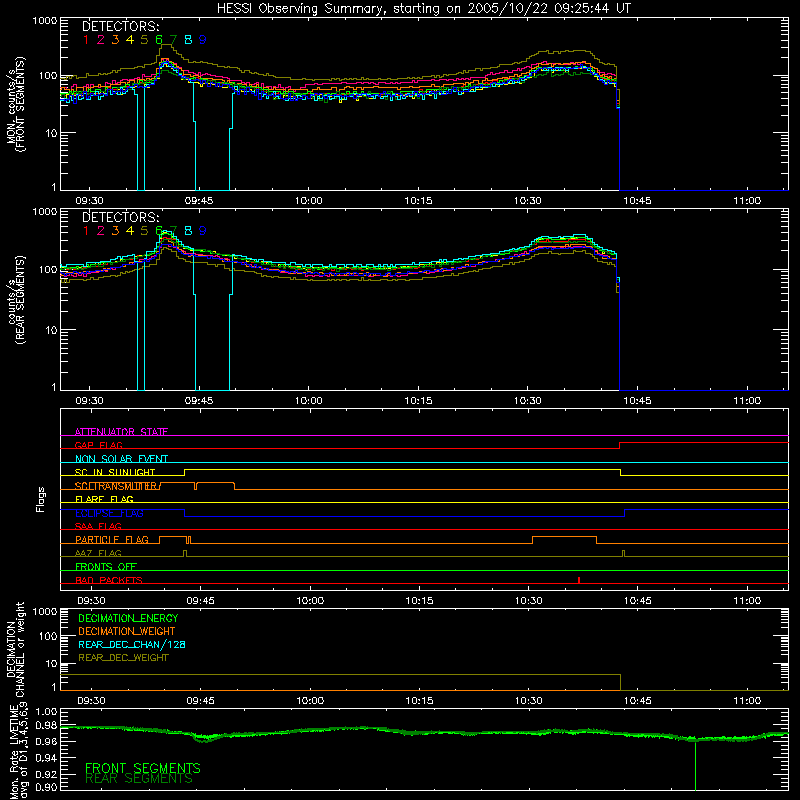Click the ATTENUATOR_STATE flag label
The image size is (800, 800).
click(121, 432)
